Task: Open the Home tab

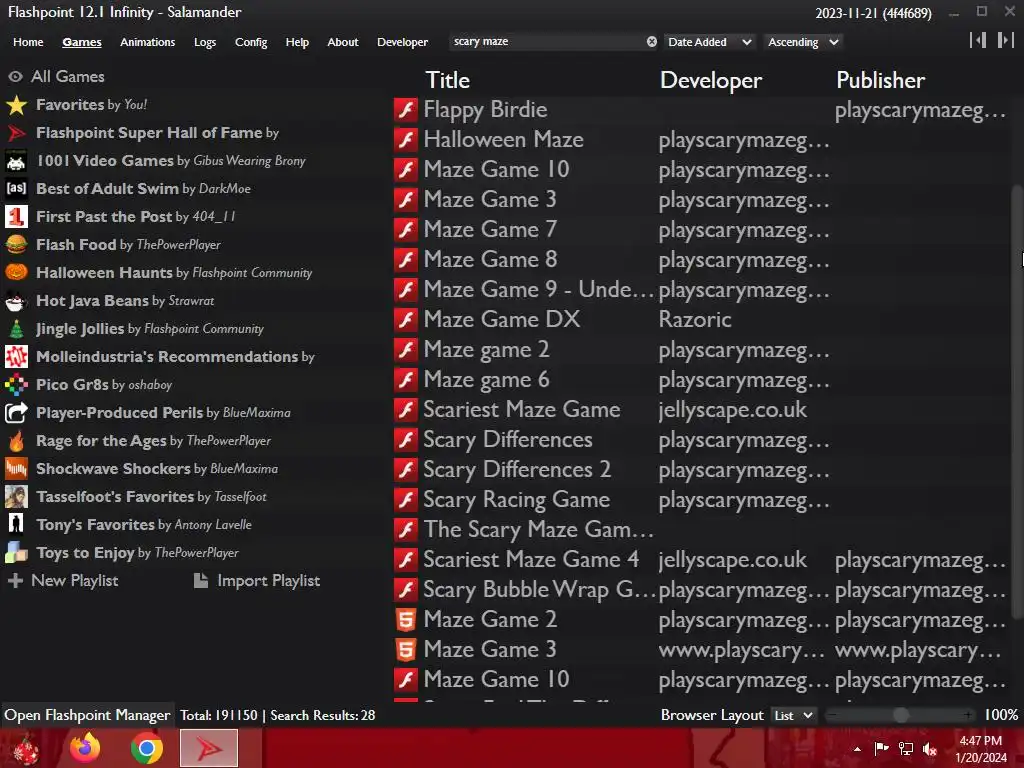Action: click(x=28, y=42)
